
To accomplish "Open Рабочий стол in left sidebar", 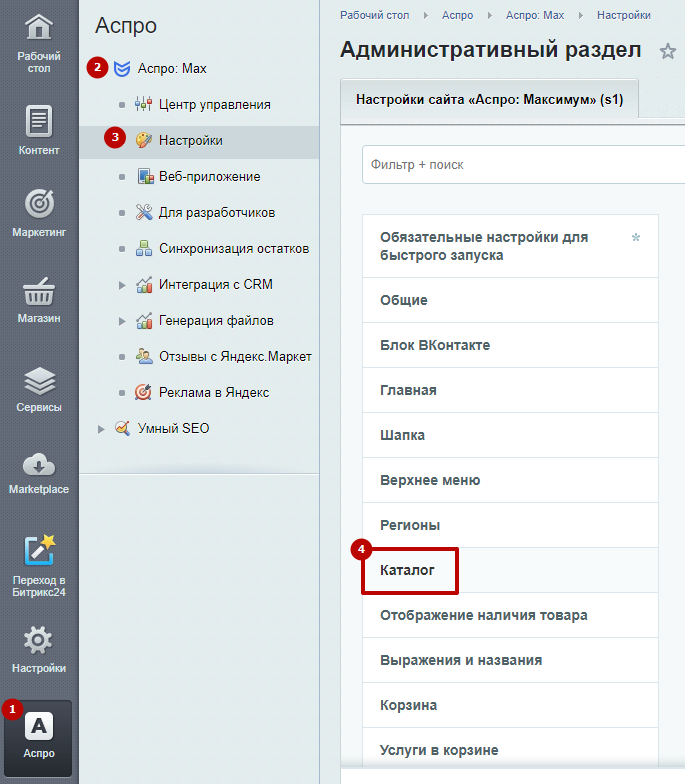I will coord(38,44).
